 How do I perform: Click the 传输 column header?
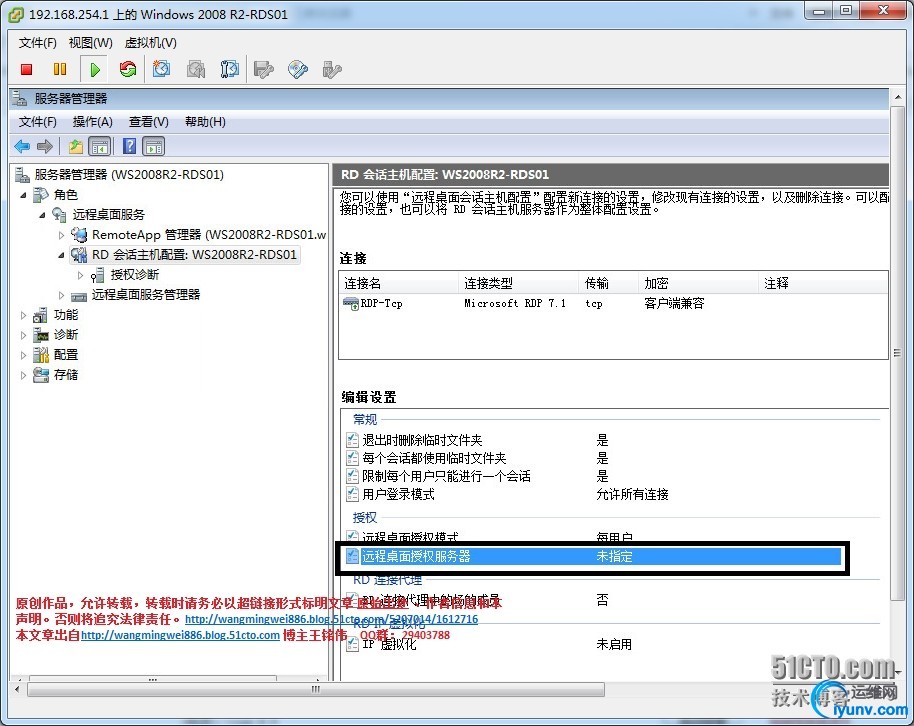[x=609, y=283]
